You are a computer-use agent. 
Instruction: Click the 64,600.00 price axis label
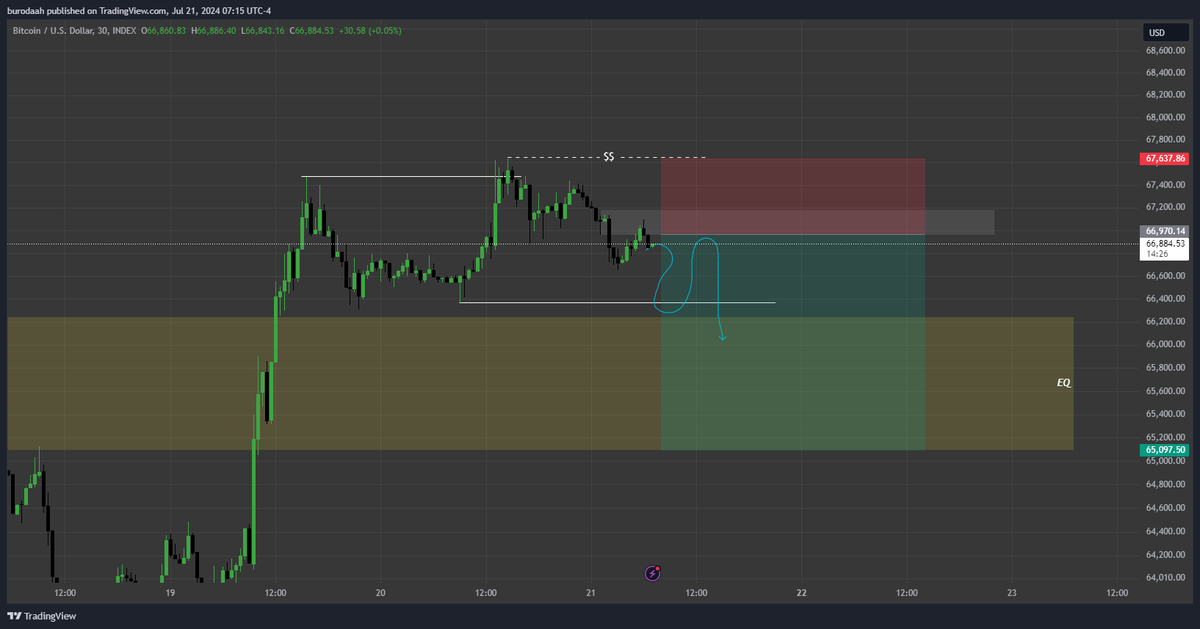1166,508
